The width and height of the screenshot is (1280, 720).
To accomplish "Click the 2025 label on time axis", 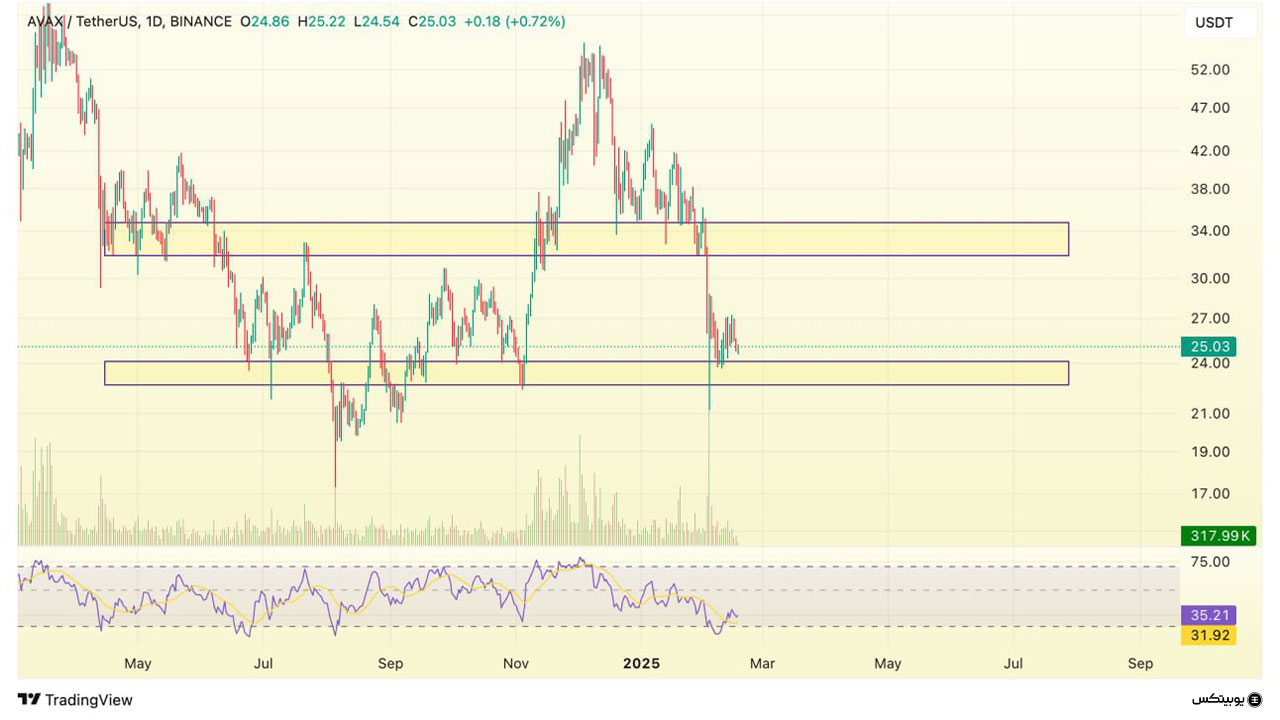I will pos(640,663).
